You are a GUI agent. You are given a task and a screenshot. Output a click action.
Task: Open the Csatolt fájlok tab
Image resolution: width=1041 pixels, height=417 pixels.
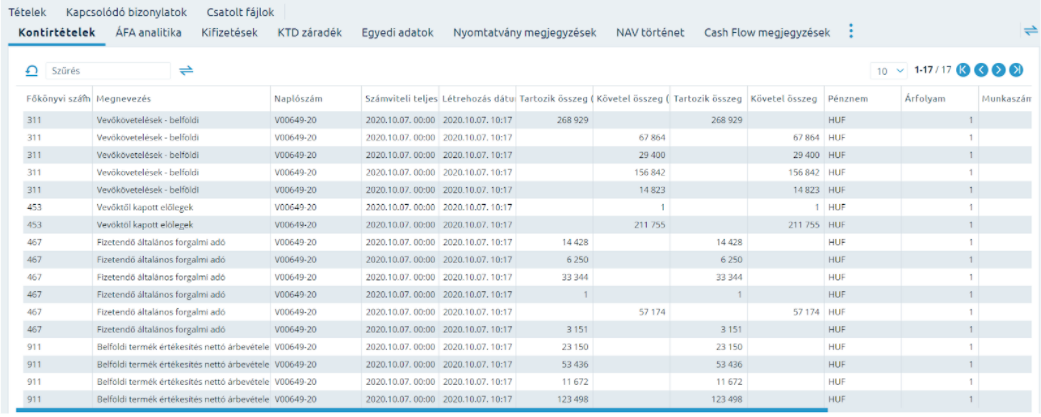tap(240, 13)
